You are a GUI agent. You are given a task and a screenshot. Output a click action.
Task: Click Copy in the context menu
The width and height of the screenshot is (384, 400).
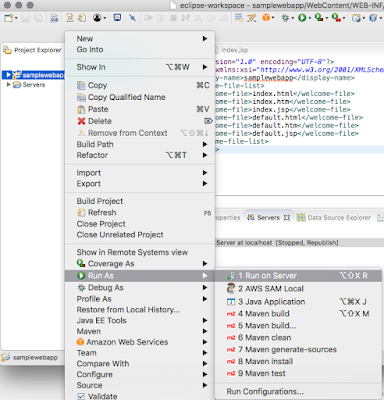coord(140,85)
